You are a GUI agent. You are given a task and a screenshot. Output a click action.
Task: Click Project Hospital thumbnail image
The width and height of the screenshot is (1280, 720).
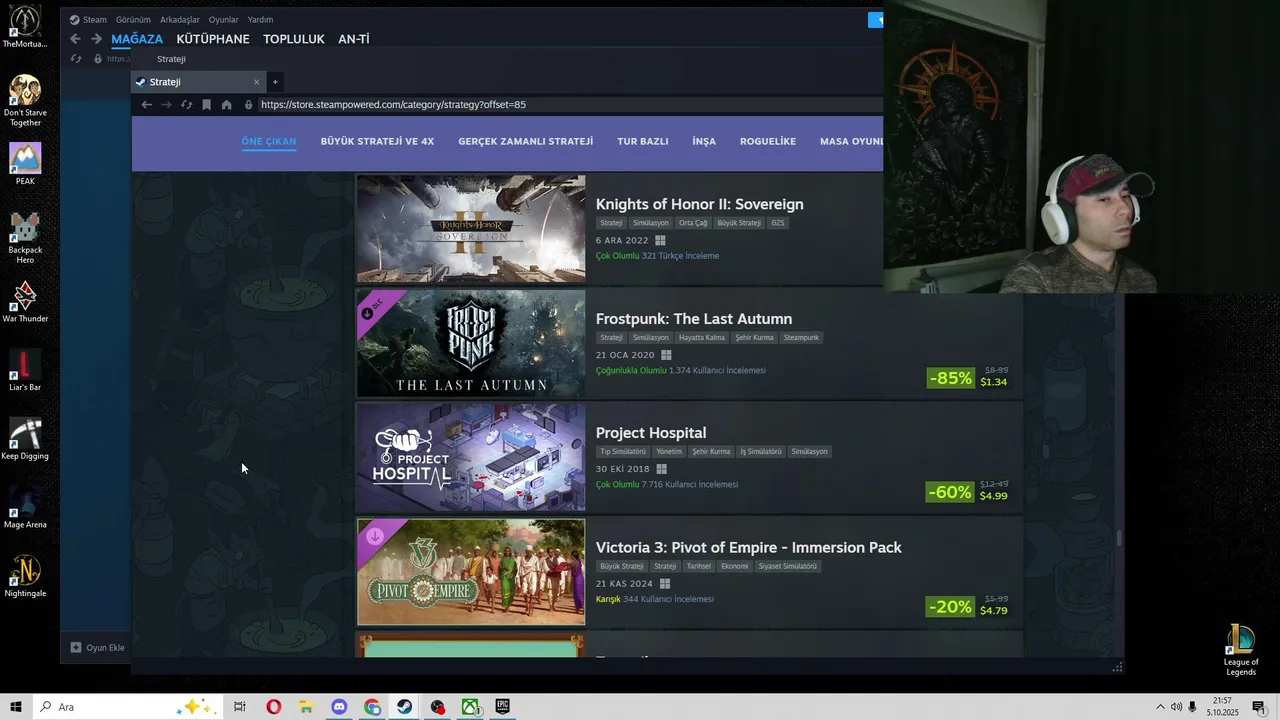[471, 457]
